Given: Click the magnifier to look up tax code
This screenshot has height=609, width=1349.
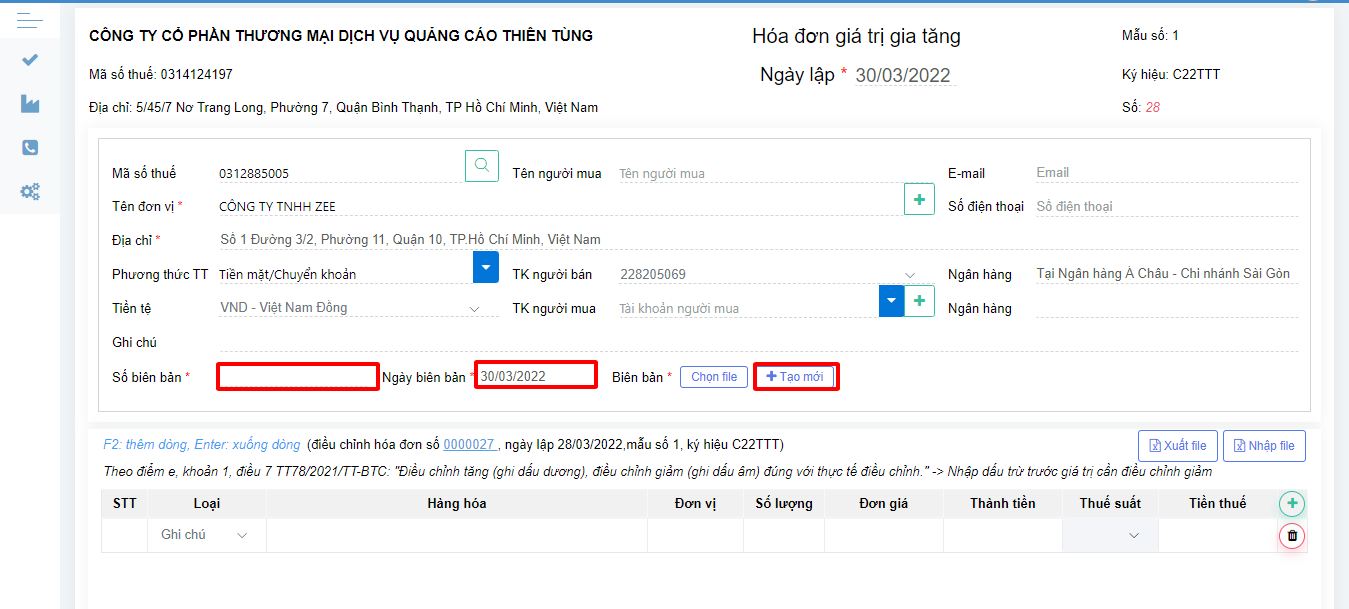Looking at the screenshot, I should coord(481,165).
